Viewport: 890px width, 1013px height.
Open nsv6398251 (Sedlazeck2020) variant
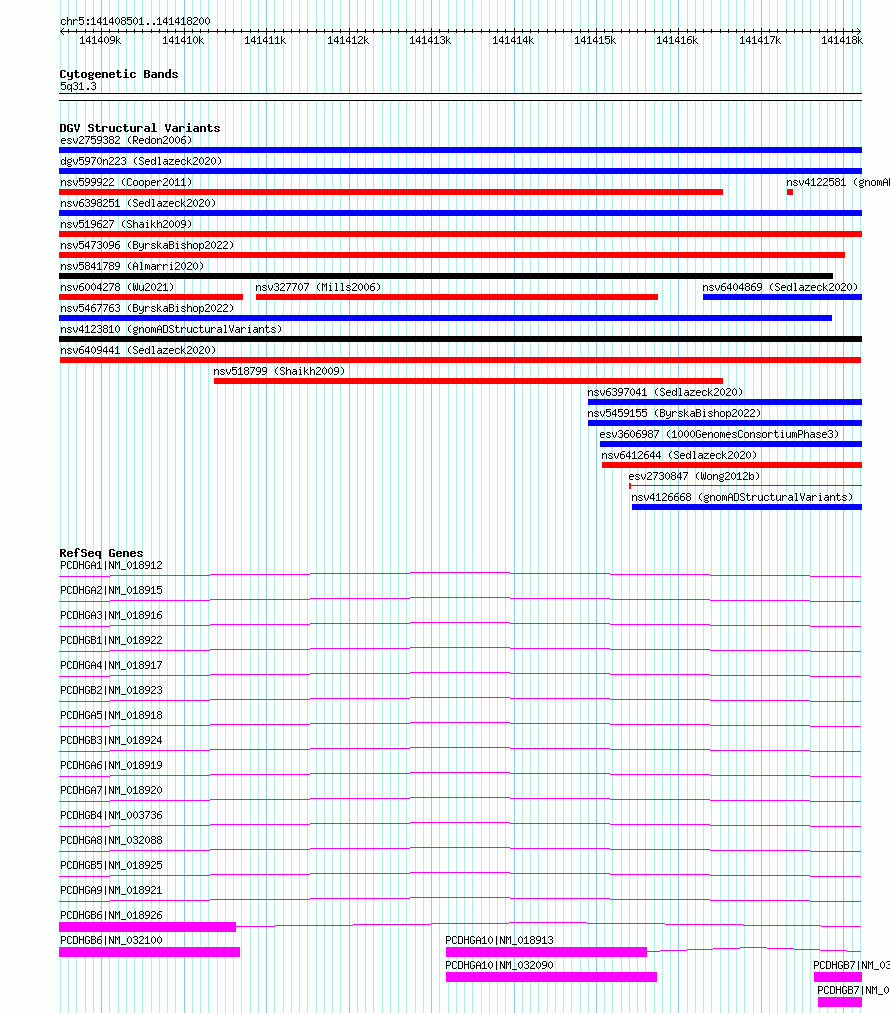click(138, 203)
